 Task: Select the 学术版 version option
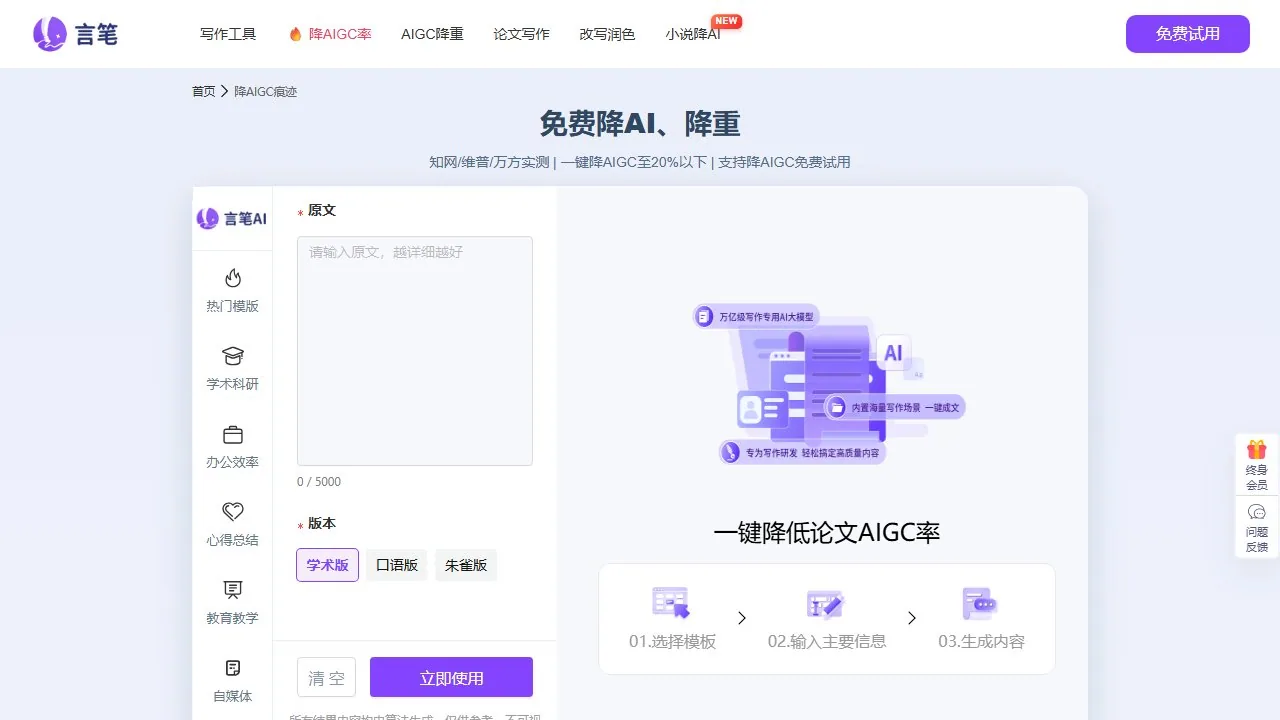point(327,565)
